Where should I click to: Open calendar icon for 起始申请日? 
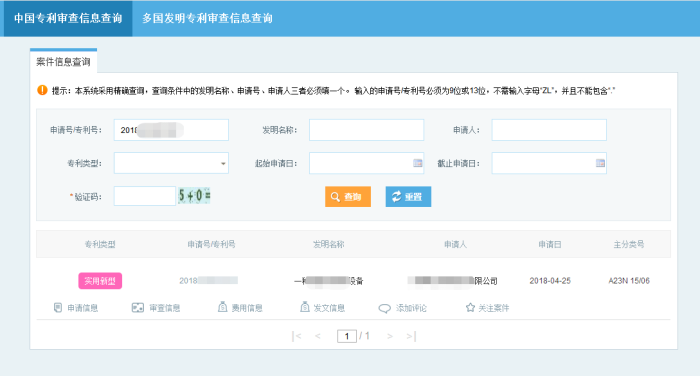tap(417, 163)
